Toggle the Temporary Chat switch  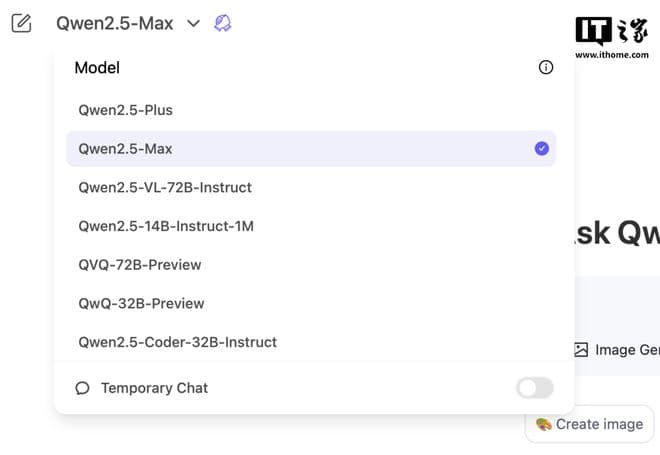click(534, 388)
